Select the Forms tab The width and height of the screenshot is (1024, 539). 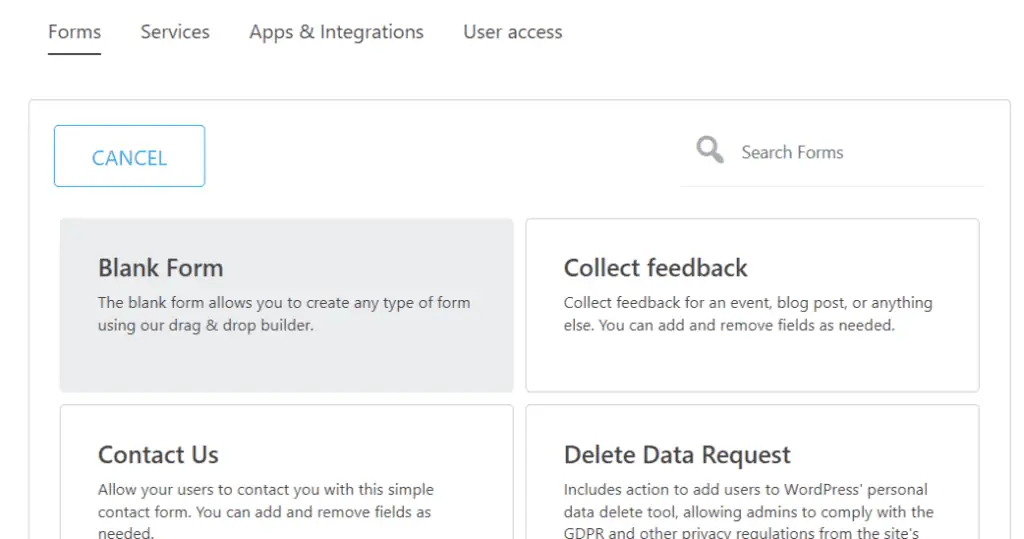[74, 32]
